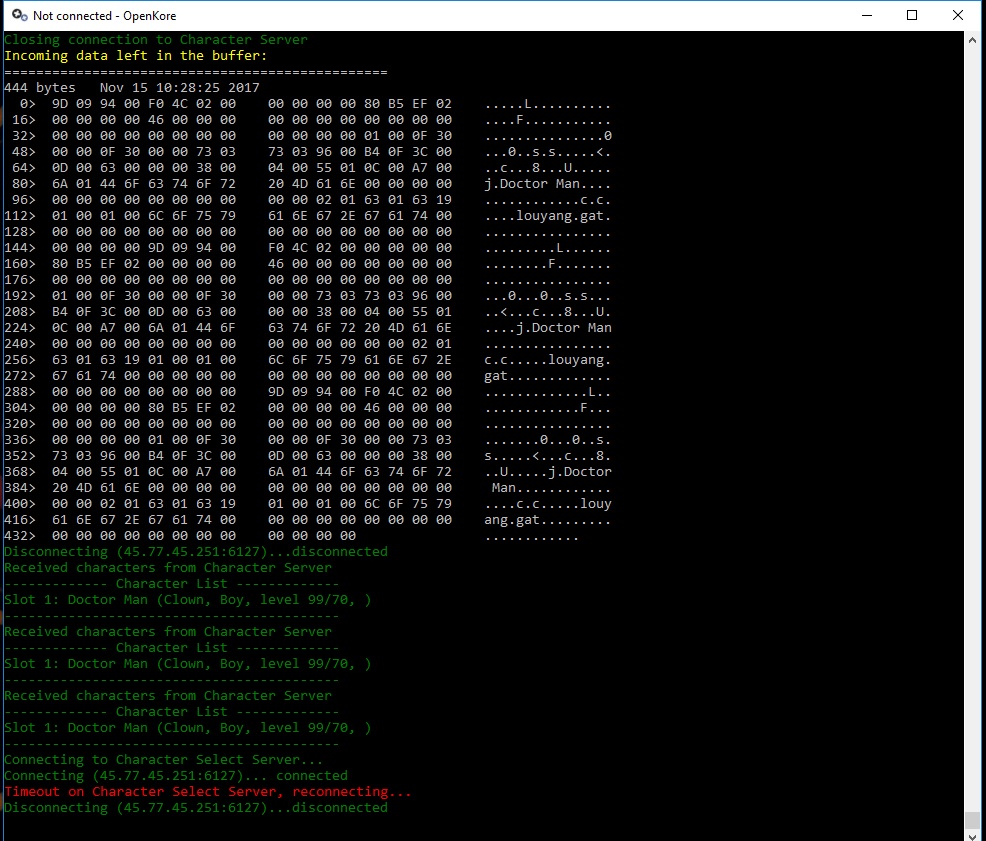Screen dimensions: 986x841
Task: Click hex dump row at offset '304>'
Action: click(308, 408)
